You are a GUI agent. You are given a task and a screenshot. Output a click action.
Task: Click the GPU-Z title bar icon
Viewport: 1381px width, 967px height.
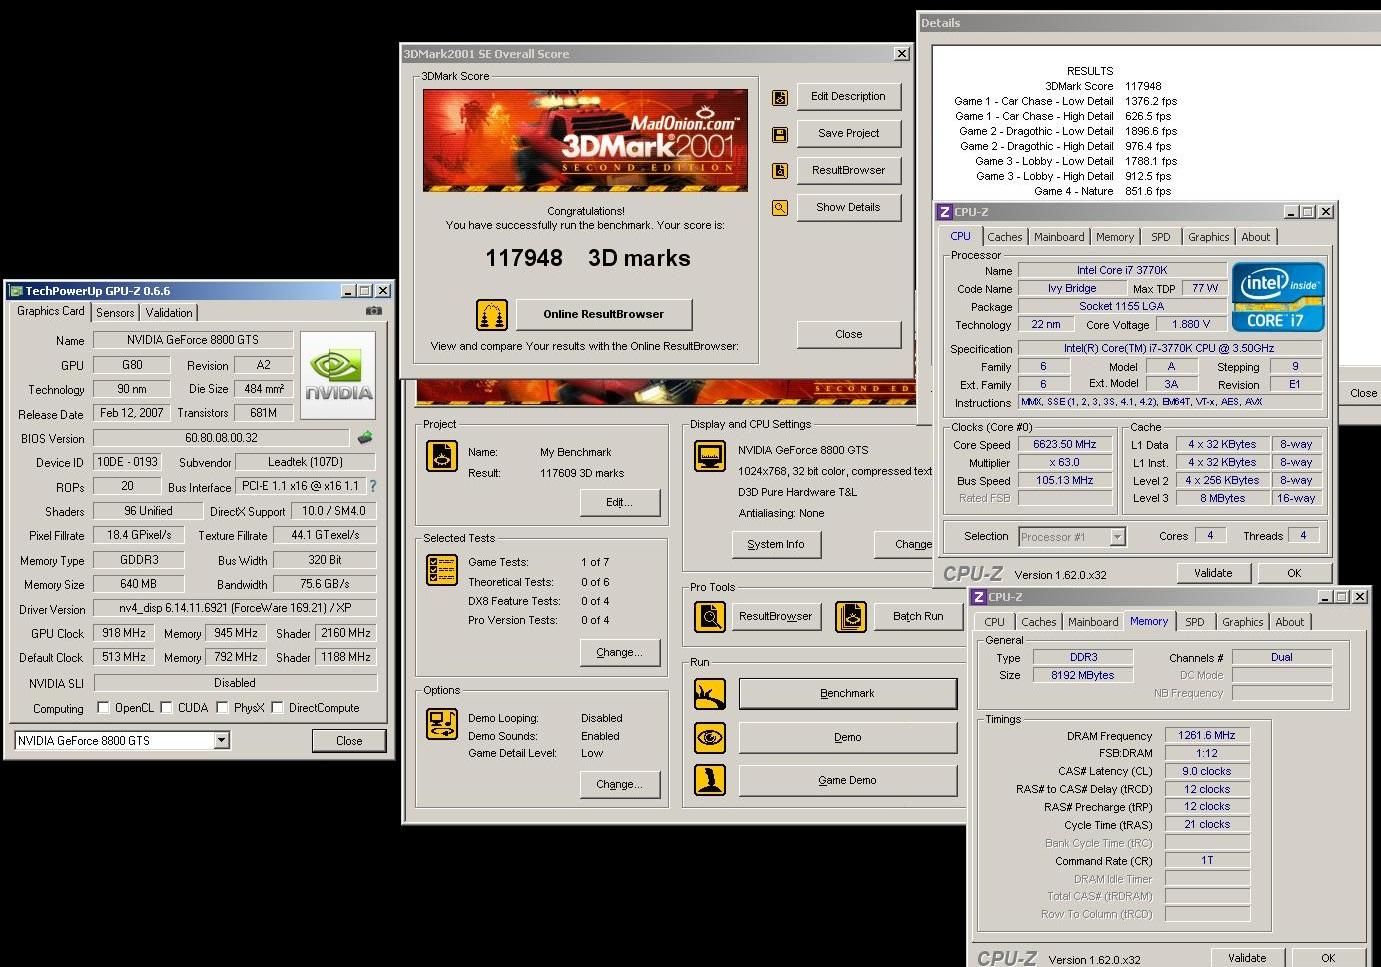click(x=15, y=291)
